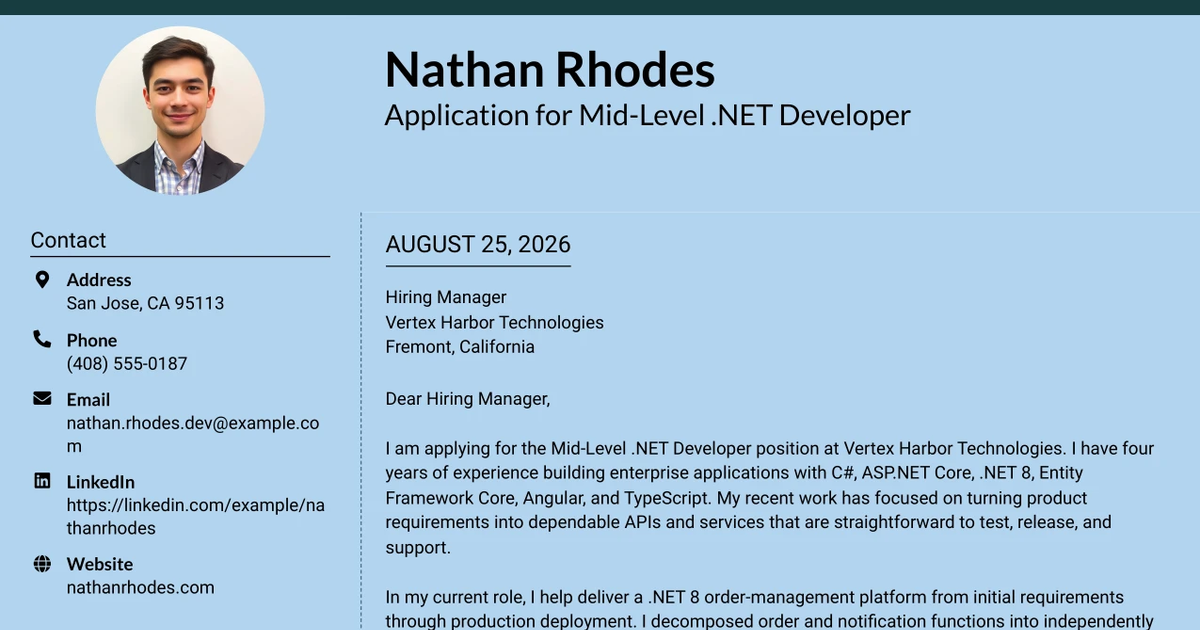This screenshot has height=630, width=1200.
Task: Click the AUGUST 25, 2026 date
Action: coord(478,244)
